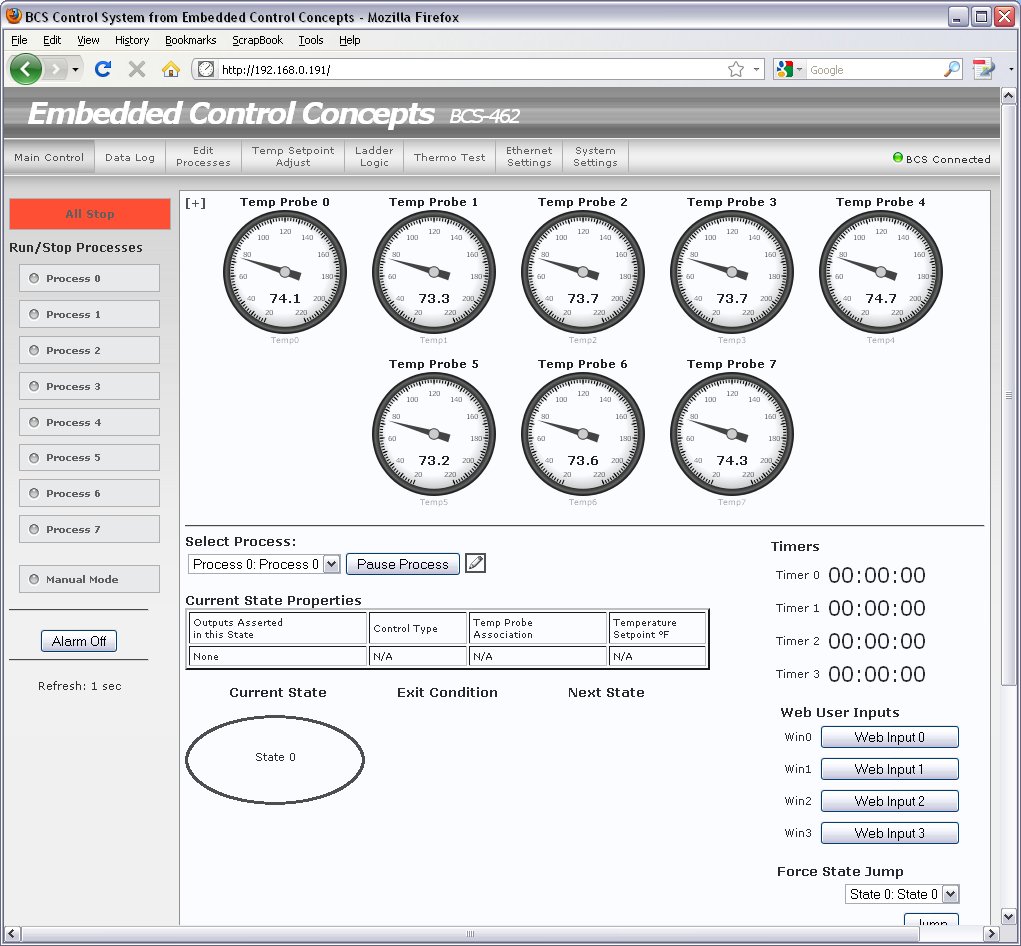Open the back/forward history dropdown arrow
Image resolution: width=1021 pixels, height=946 pixels.
[x=76, y=69]
